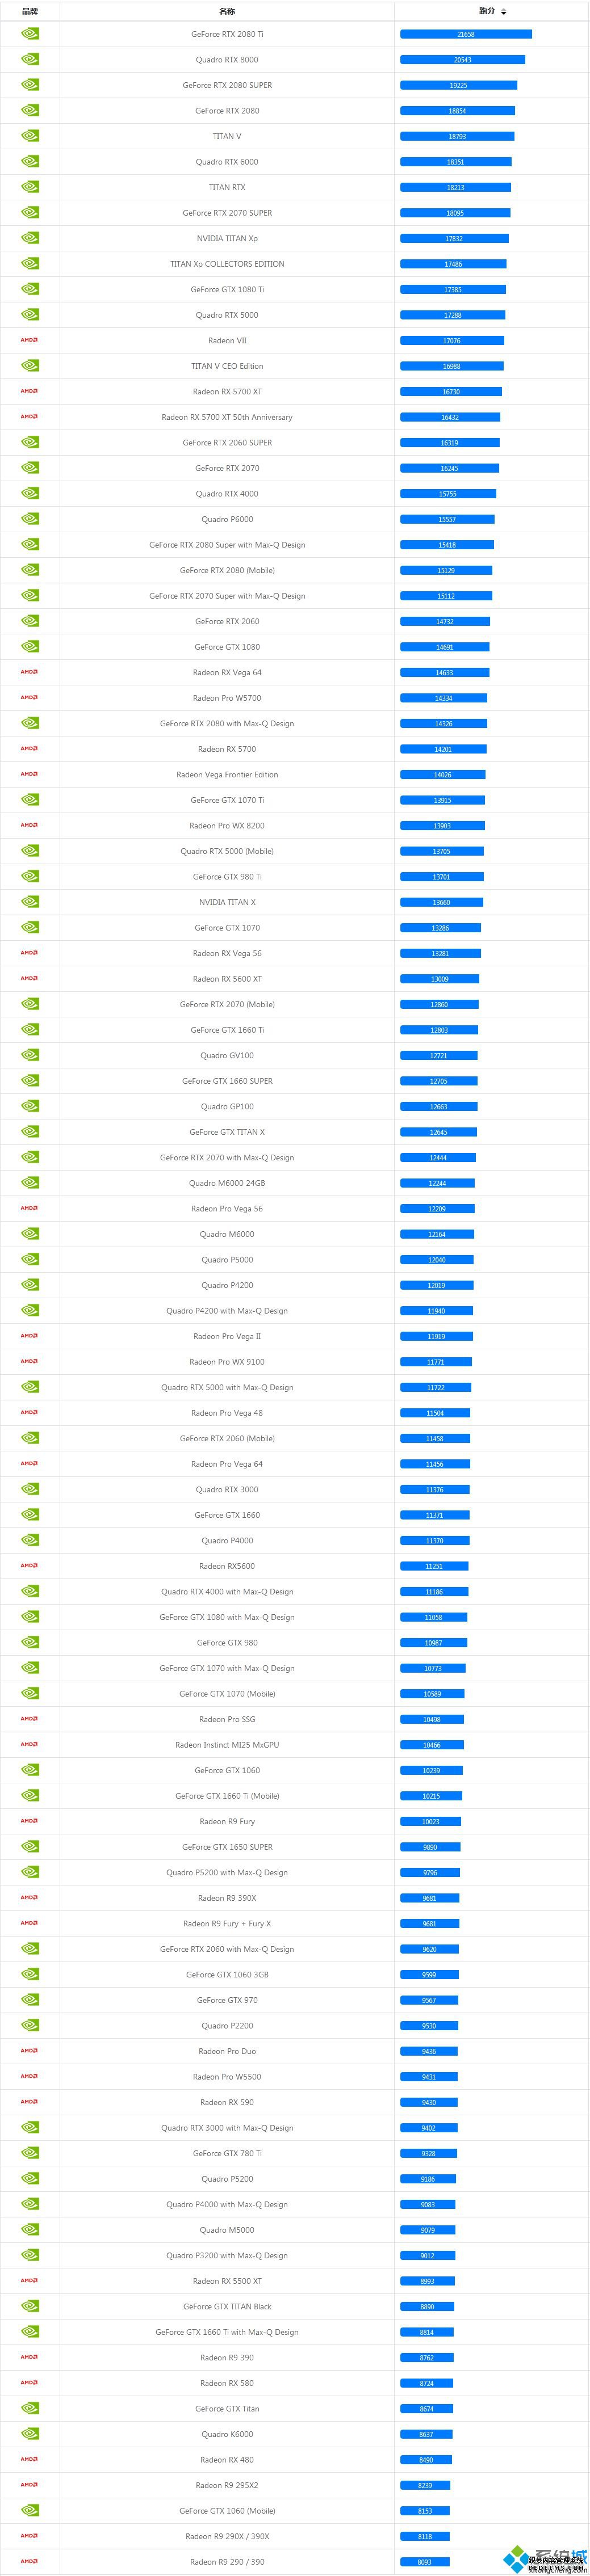Click AMD logo next to Radeon RX 5700 XT
590x2576 pixels.
tap(30, 391)
